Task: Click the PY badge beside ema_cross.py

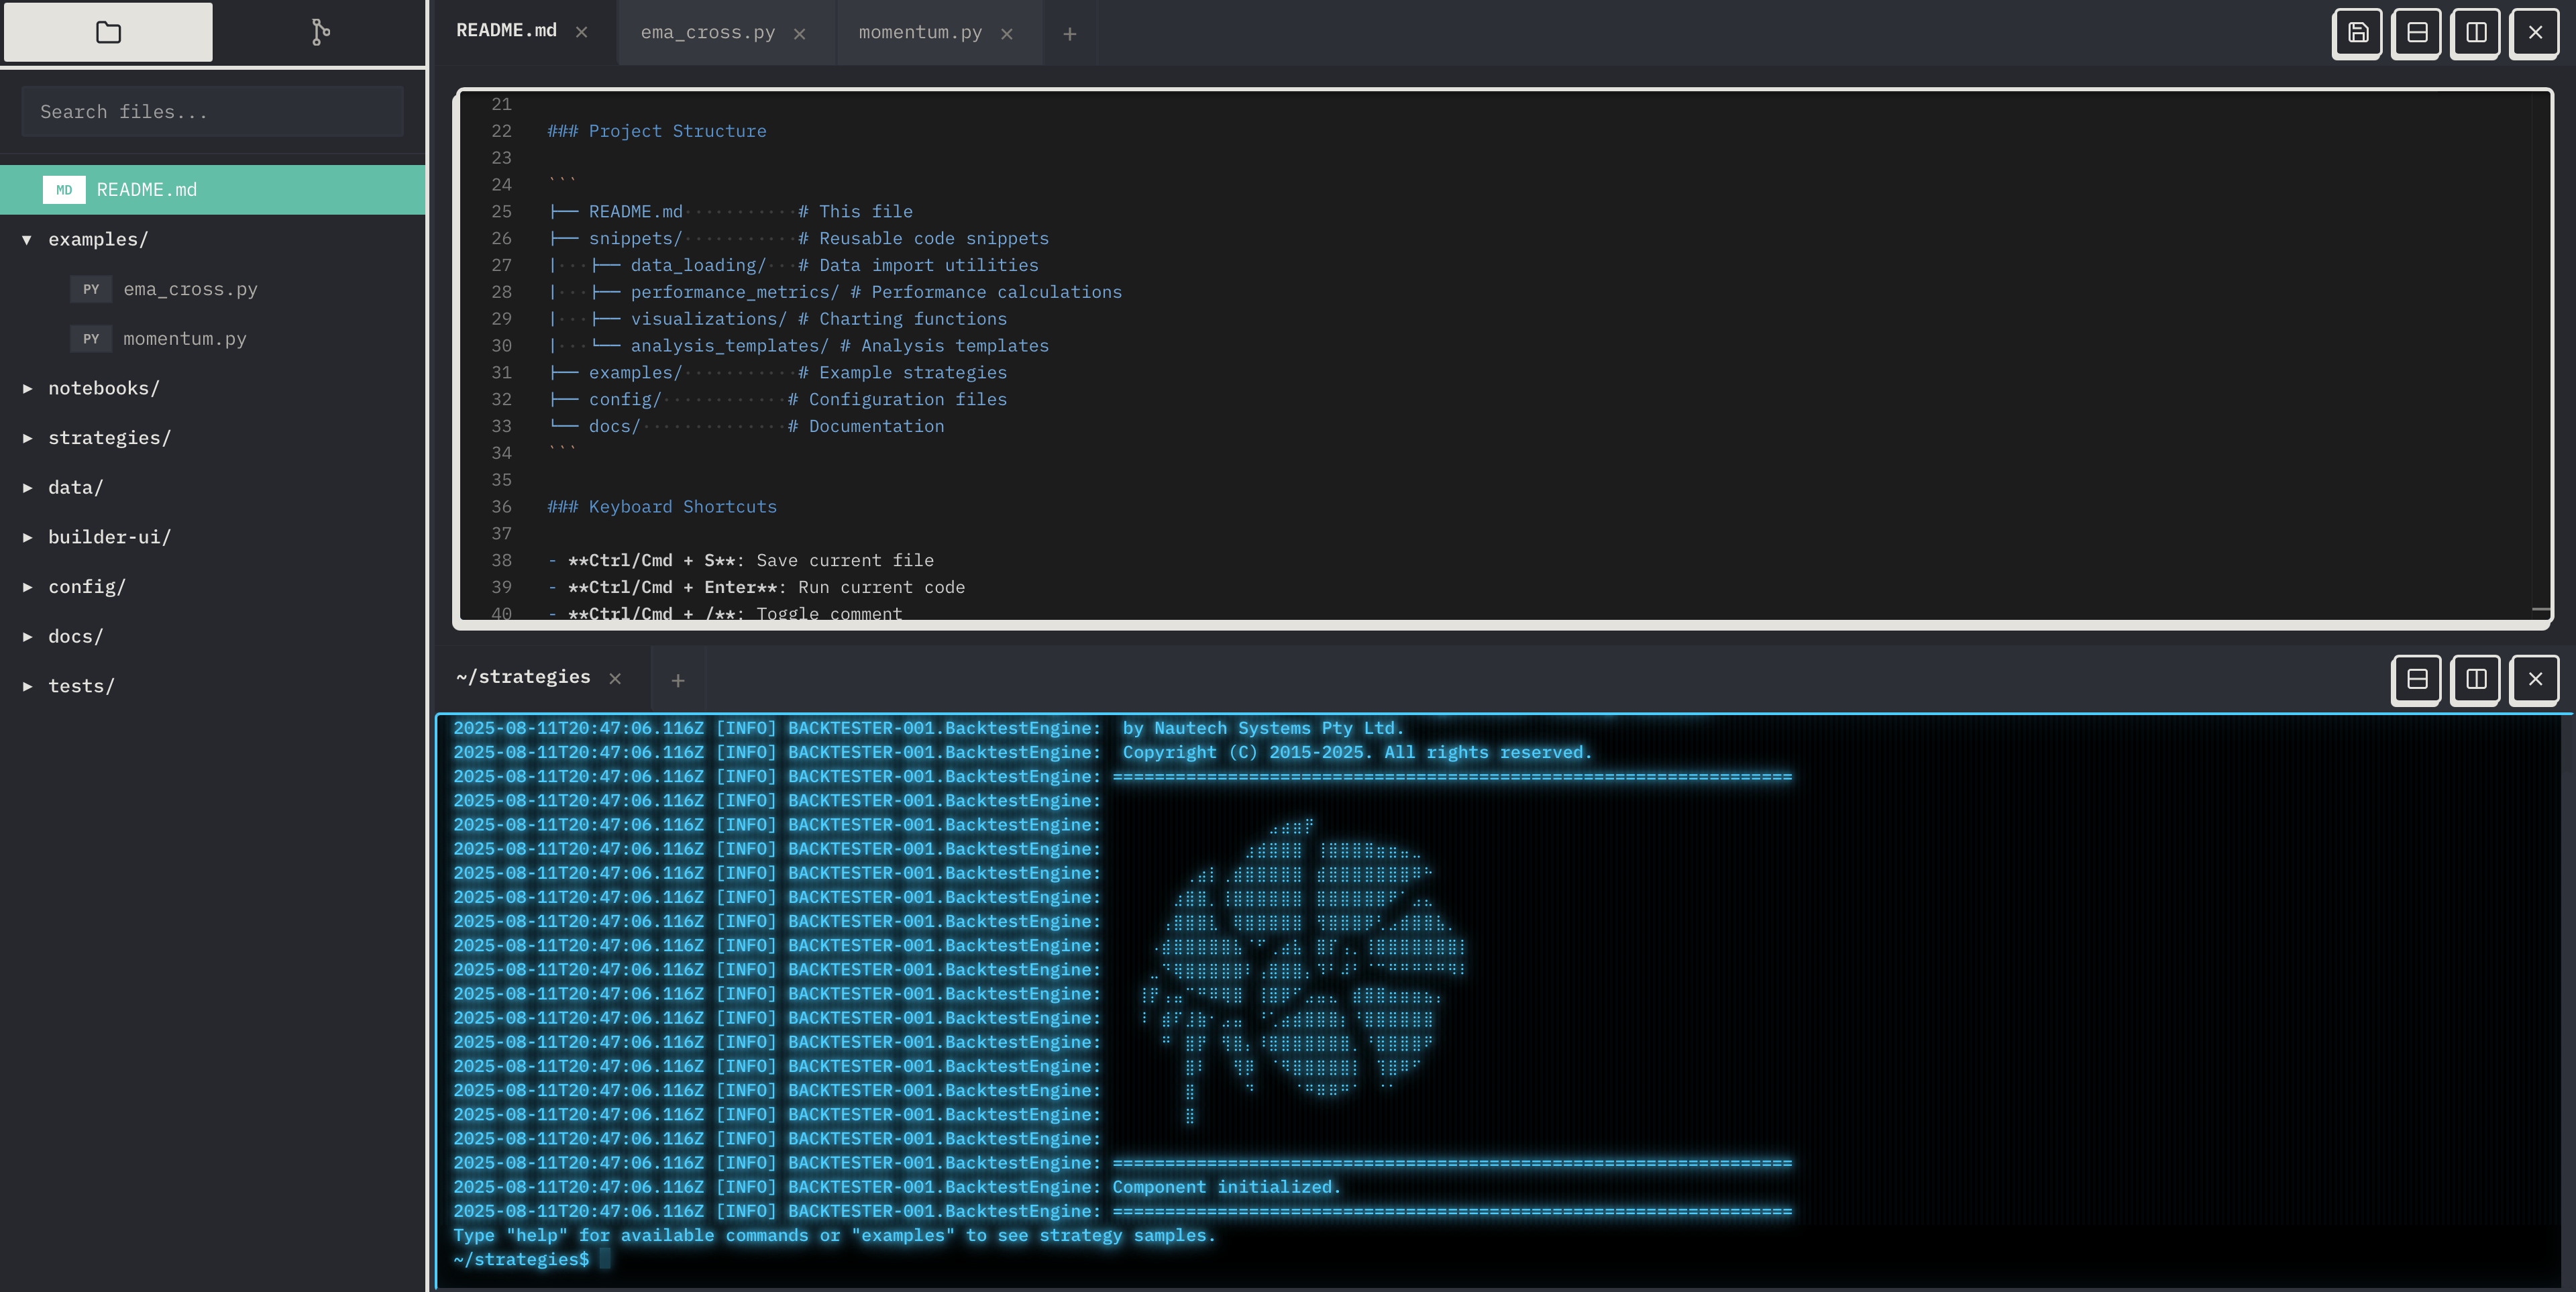Action: tap(91, 289)
